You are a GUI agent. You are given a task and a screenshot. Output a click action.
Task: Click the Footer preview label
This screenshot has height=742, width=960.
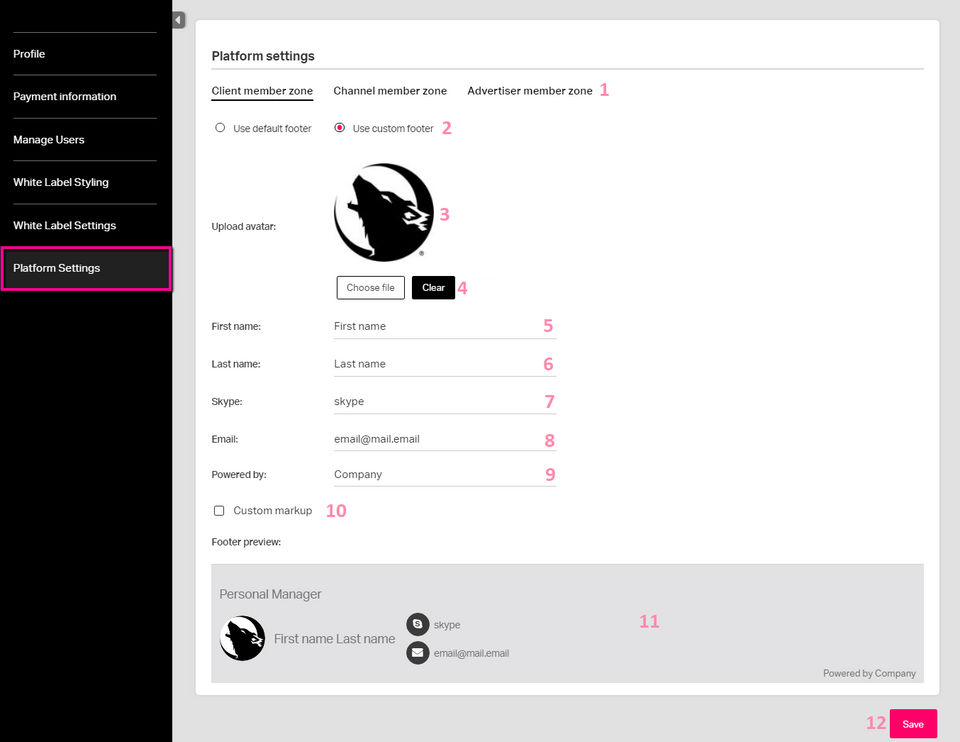pyautogui.click(x=246, y=542)
